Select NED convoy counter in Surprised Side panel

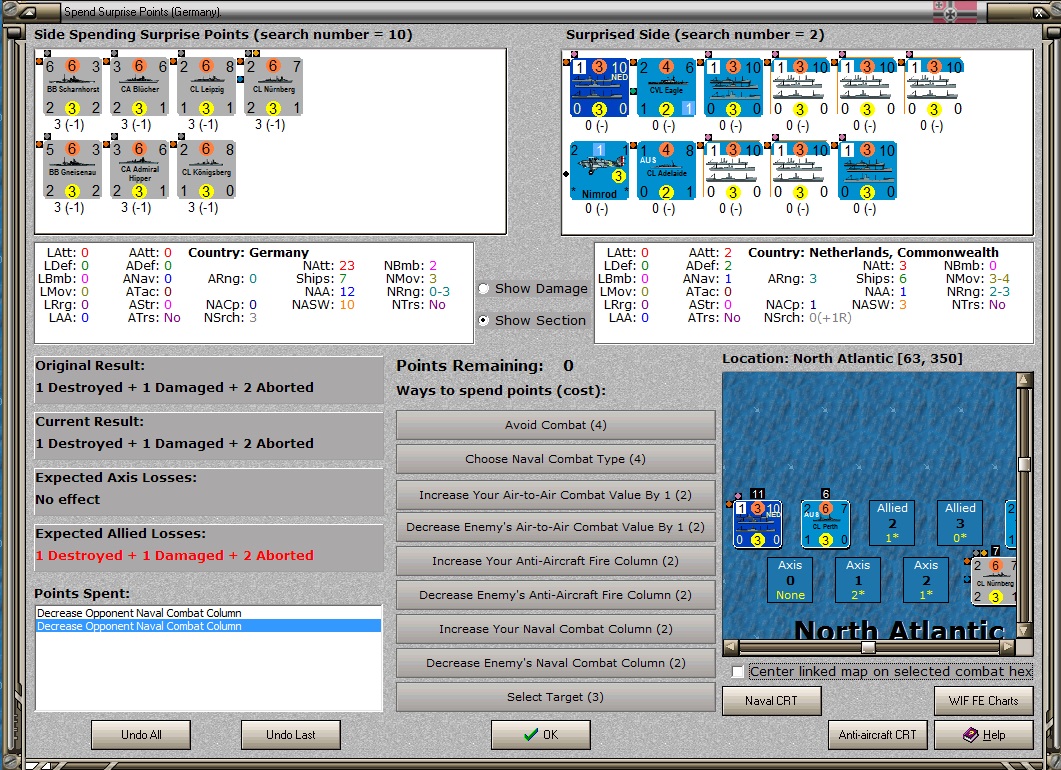point(600,88)
